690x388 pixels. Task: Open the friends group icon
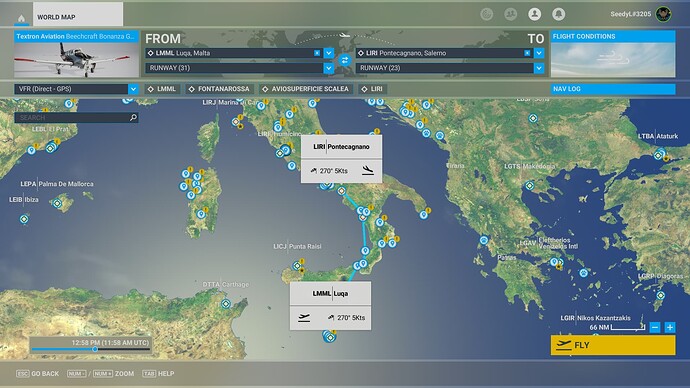pyautogui.click(x=510, y=14)
